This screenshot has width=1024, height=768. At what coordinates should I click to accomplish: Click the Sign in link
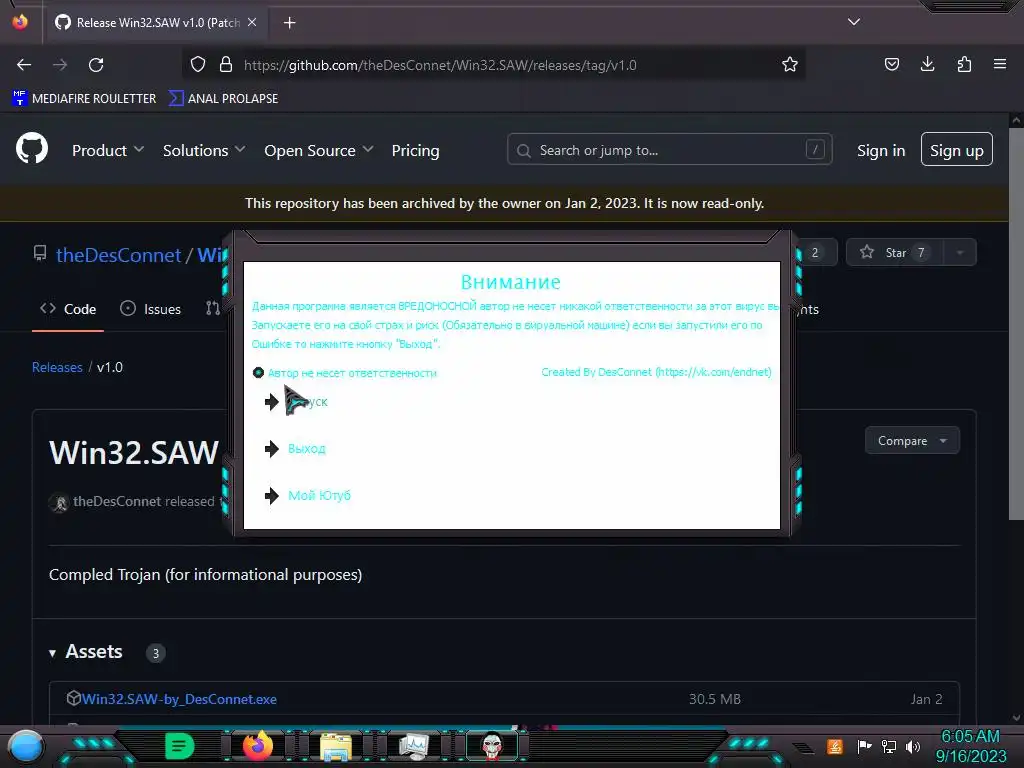tap(881, 150)
